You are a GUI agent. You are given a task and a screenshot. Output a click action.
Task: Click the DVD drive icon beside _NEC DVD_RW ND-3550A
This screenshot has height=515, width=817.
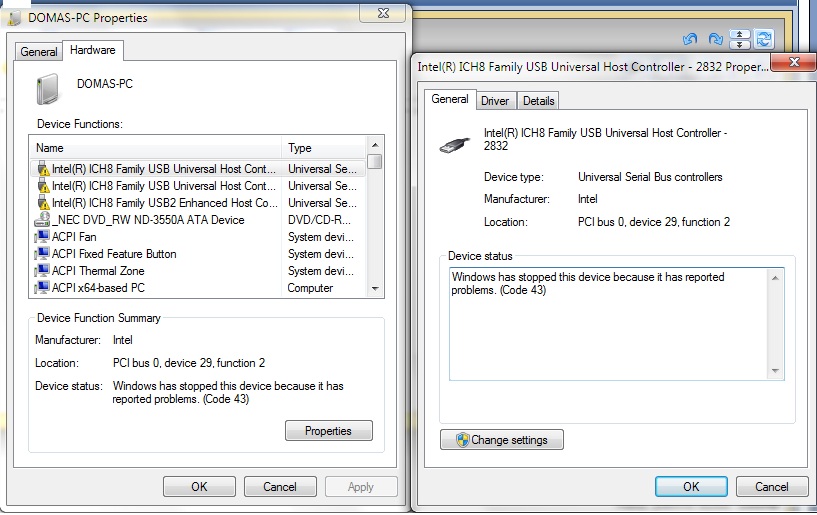click(x=42, y=219)
